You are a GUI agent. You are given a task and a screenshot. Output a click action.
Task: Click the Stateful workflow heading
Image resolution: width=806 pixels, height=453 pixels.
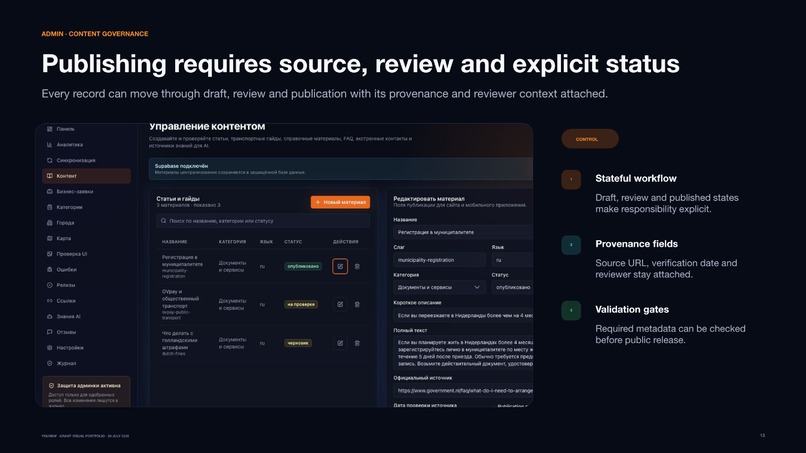pos(636,178)
